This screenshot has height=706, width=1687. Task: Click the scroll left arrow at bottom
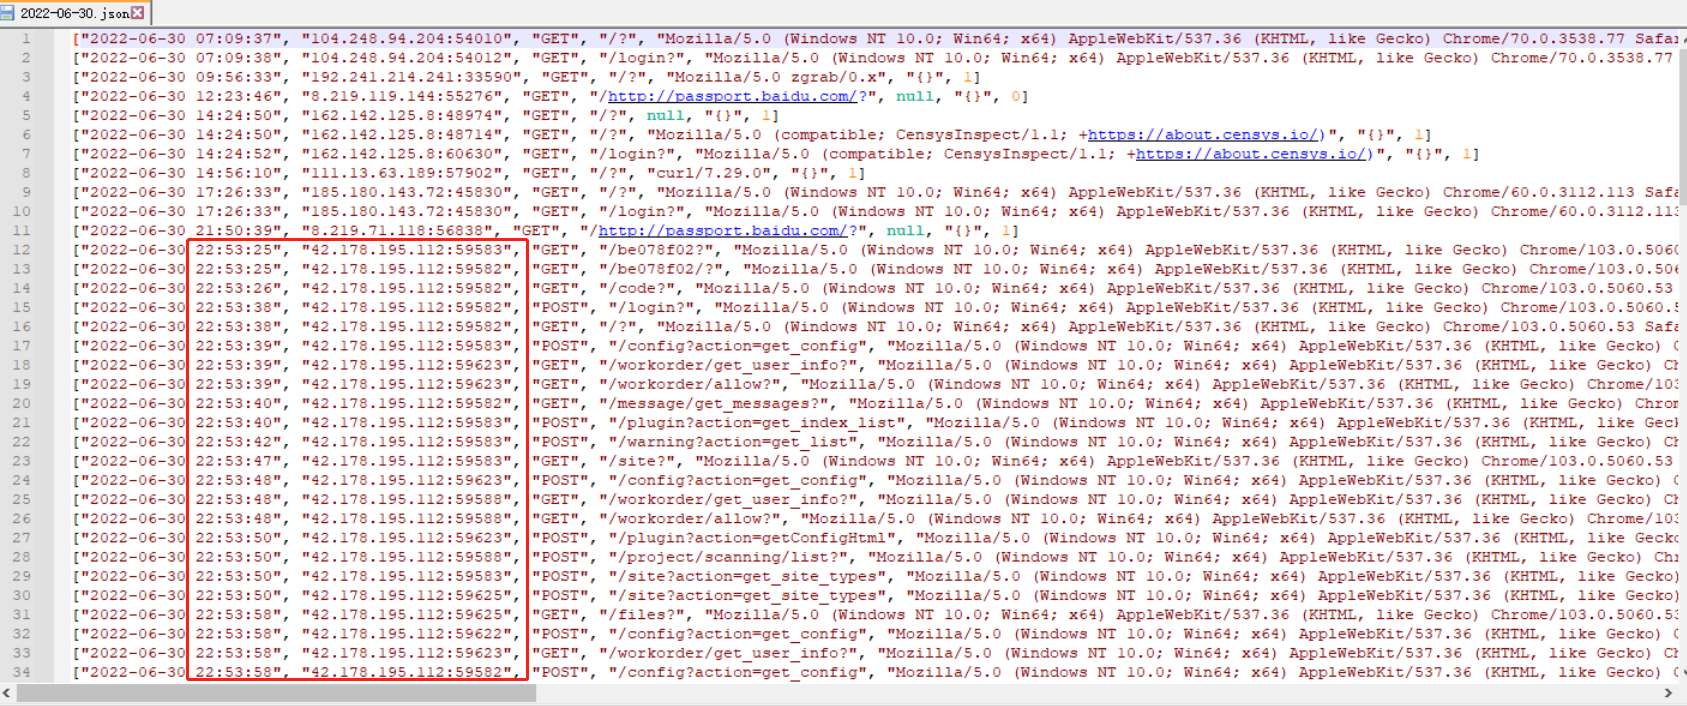(7, 693)
